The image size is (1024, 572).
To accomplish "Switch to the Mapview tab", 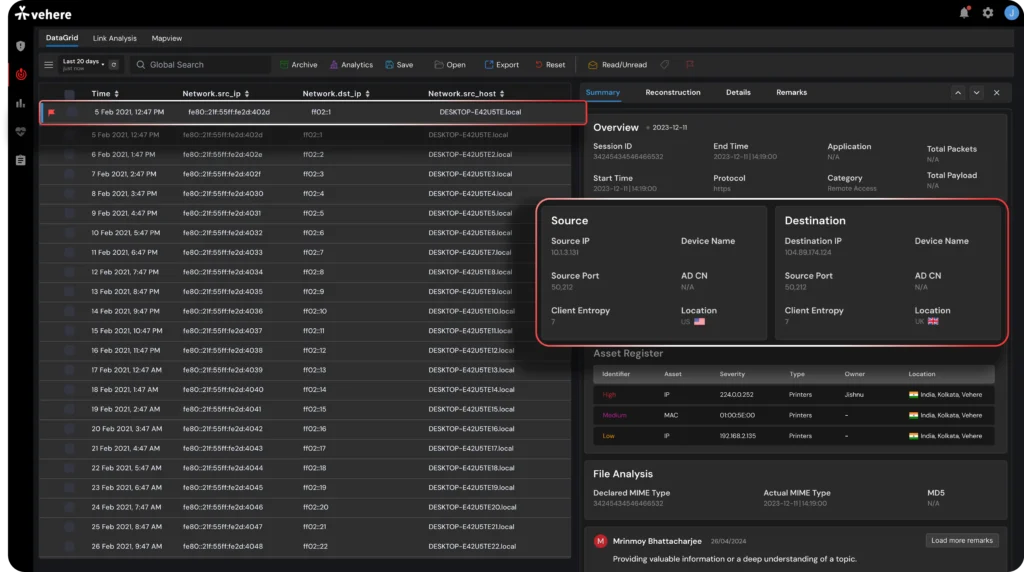I will pos(167,39).
